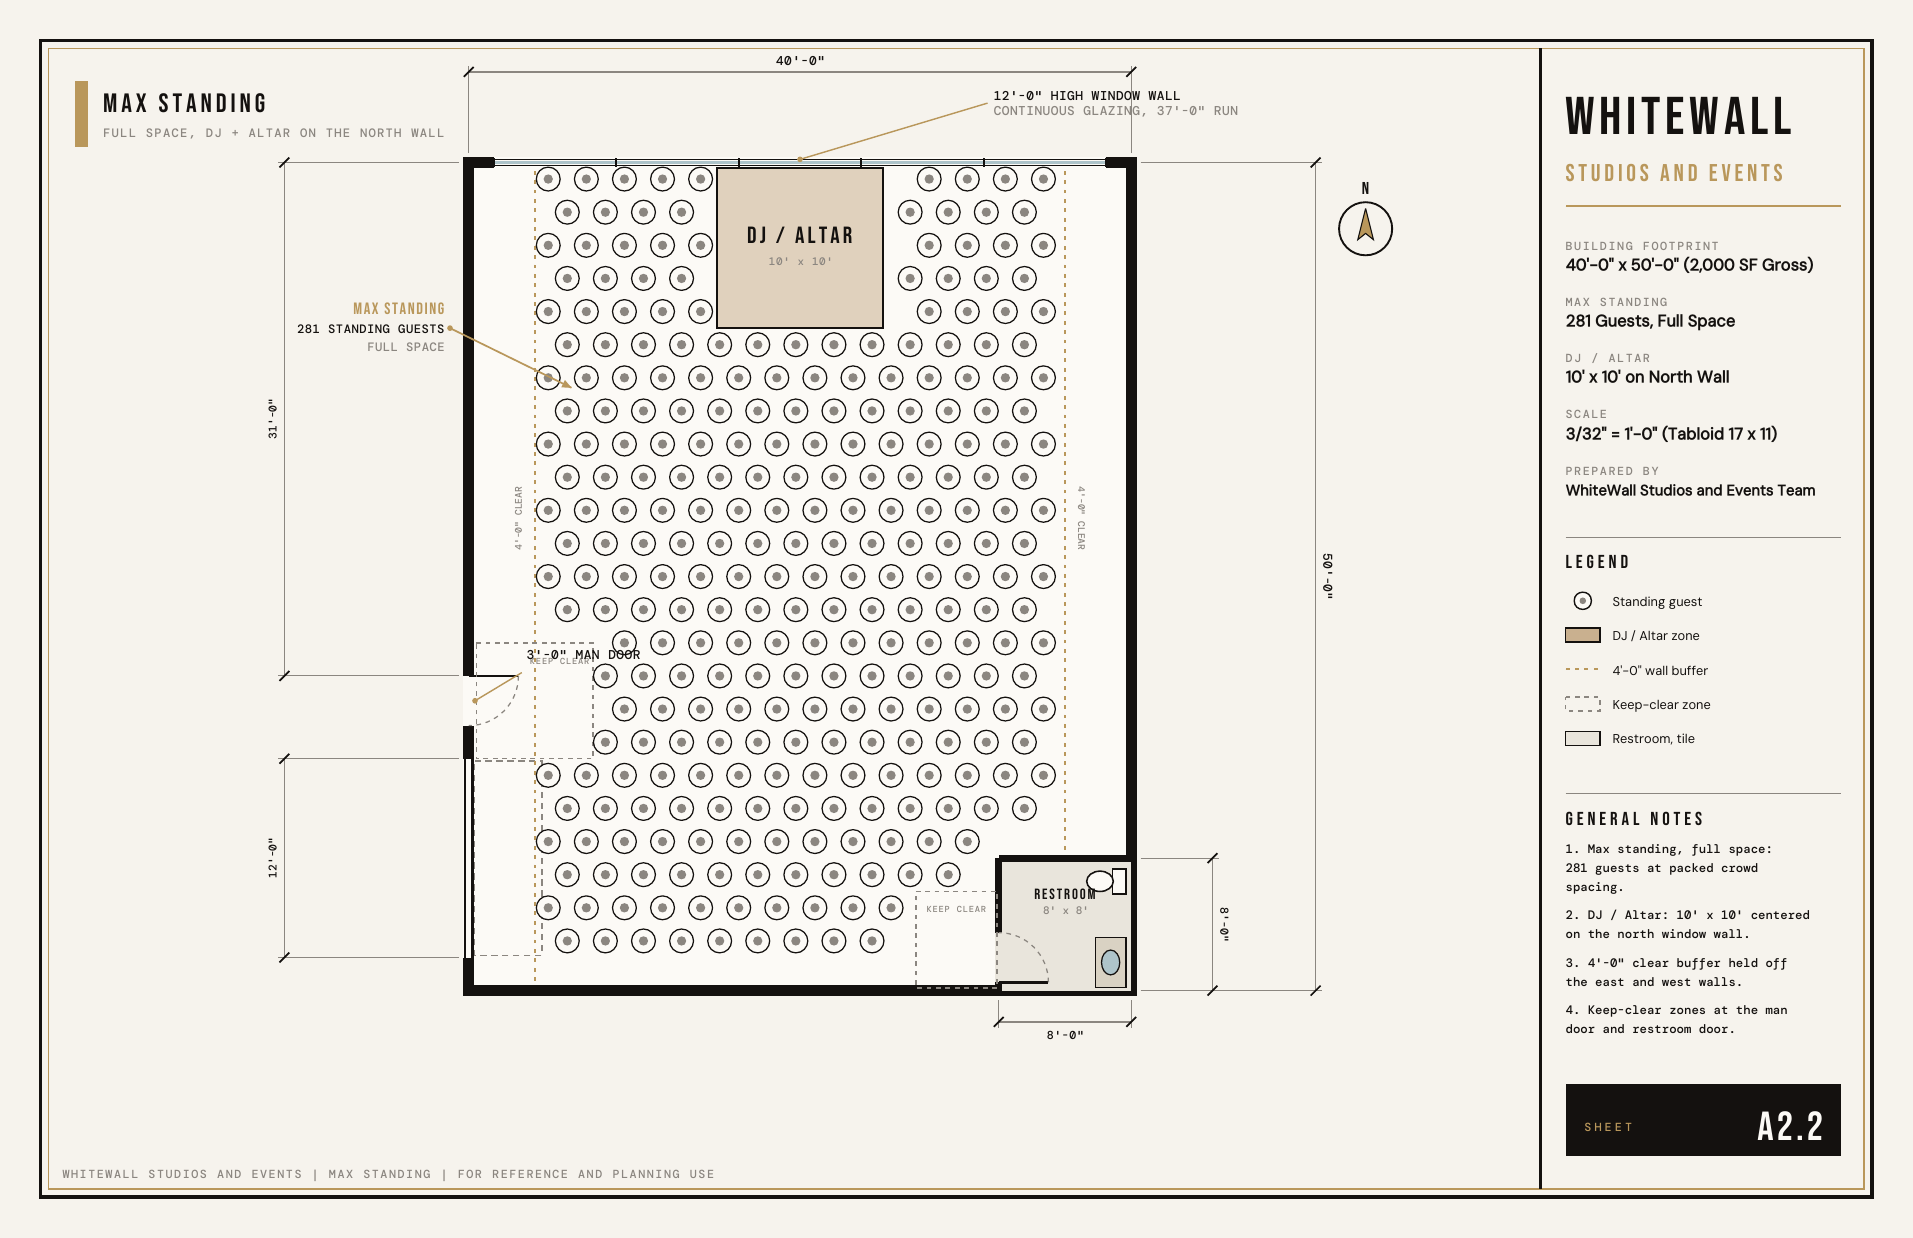Click the Restroom, tile legend swatch

pos(1582,738)
